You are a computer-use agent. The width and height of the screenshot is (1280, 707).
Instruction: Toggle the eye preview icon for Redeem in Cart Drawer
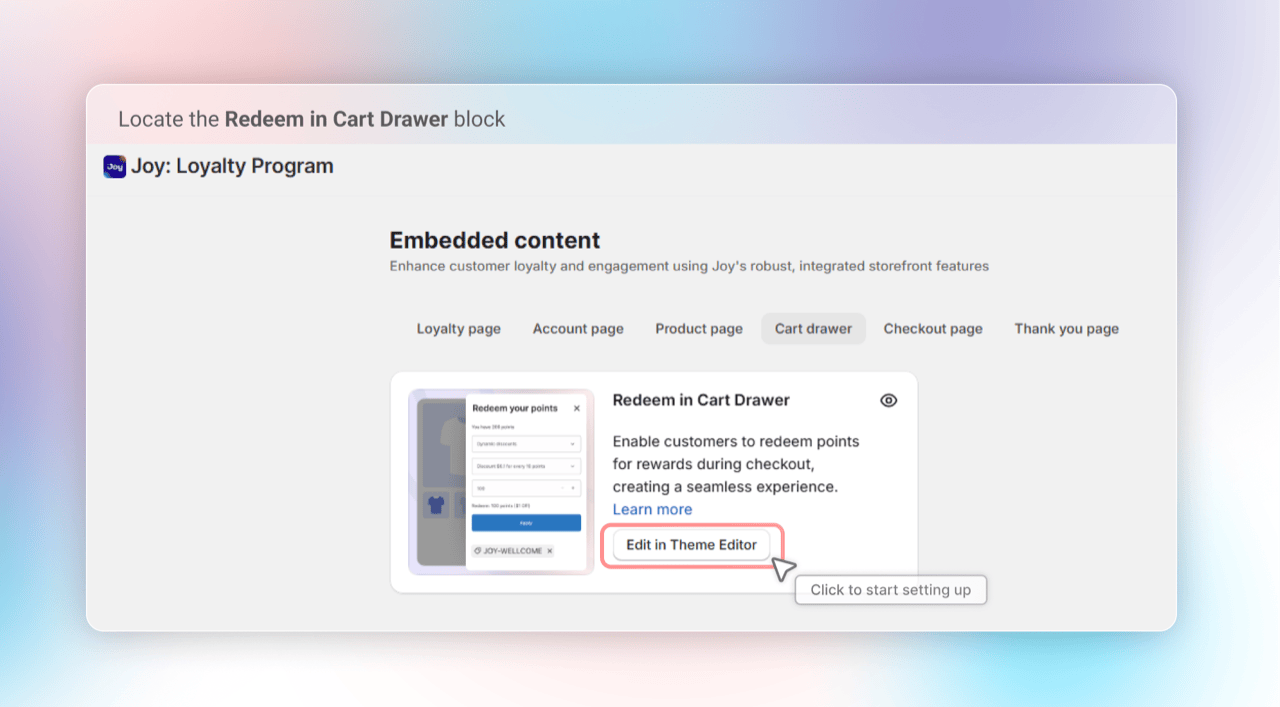click(888, 400)
